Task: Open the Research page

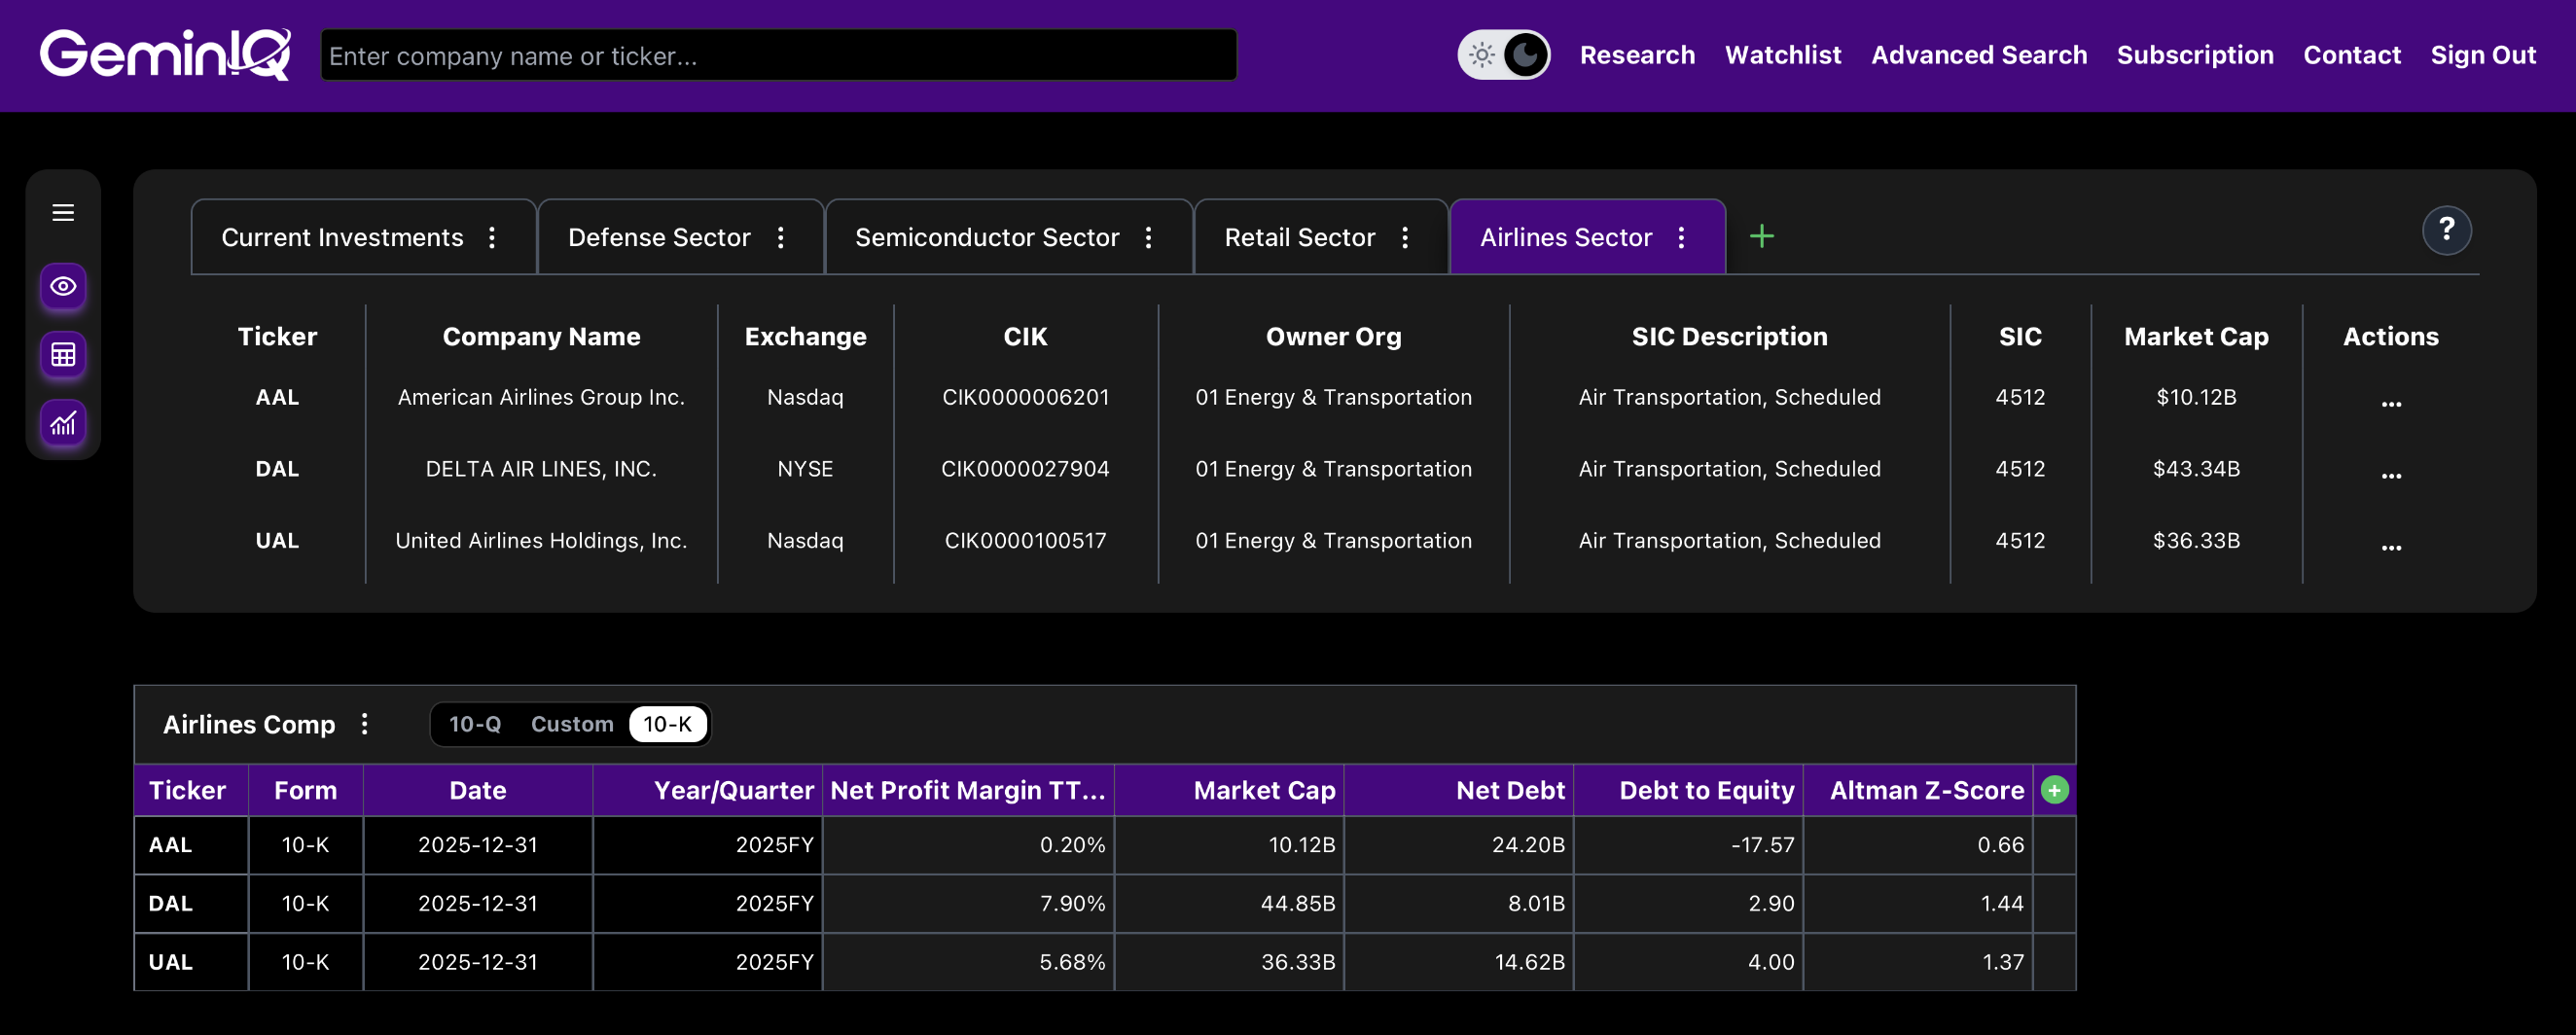Action: point(1637,55)
